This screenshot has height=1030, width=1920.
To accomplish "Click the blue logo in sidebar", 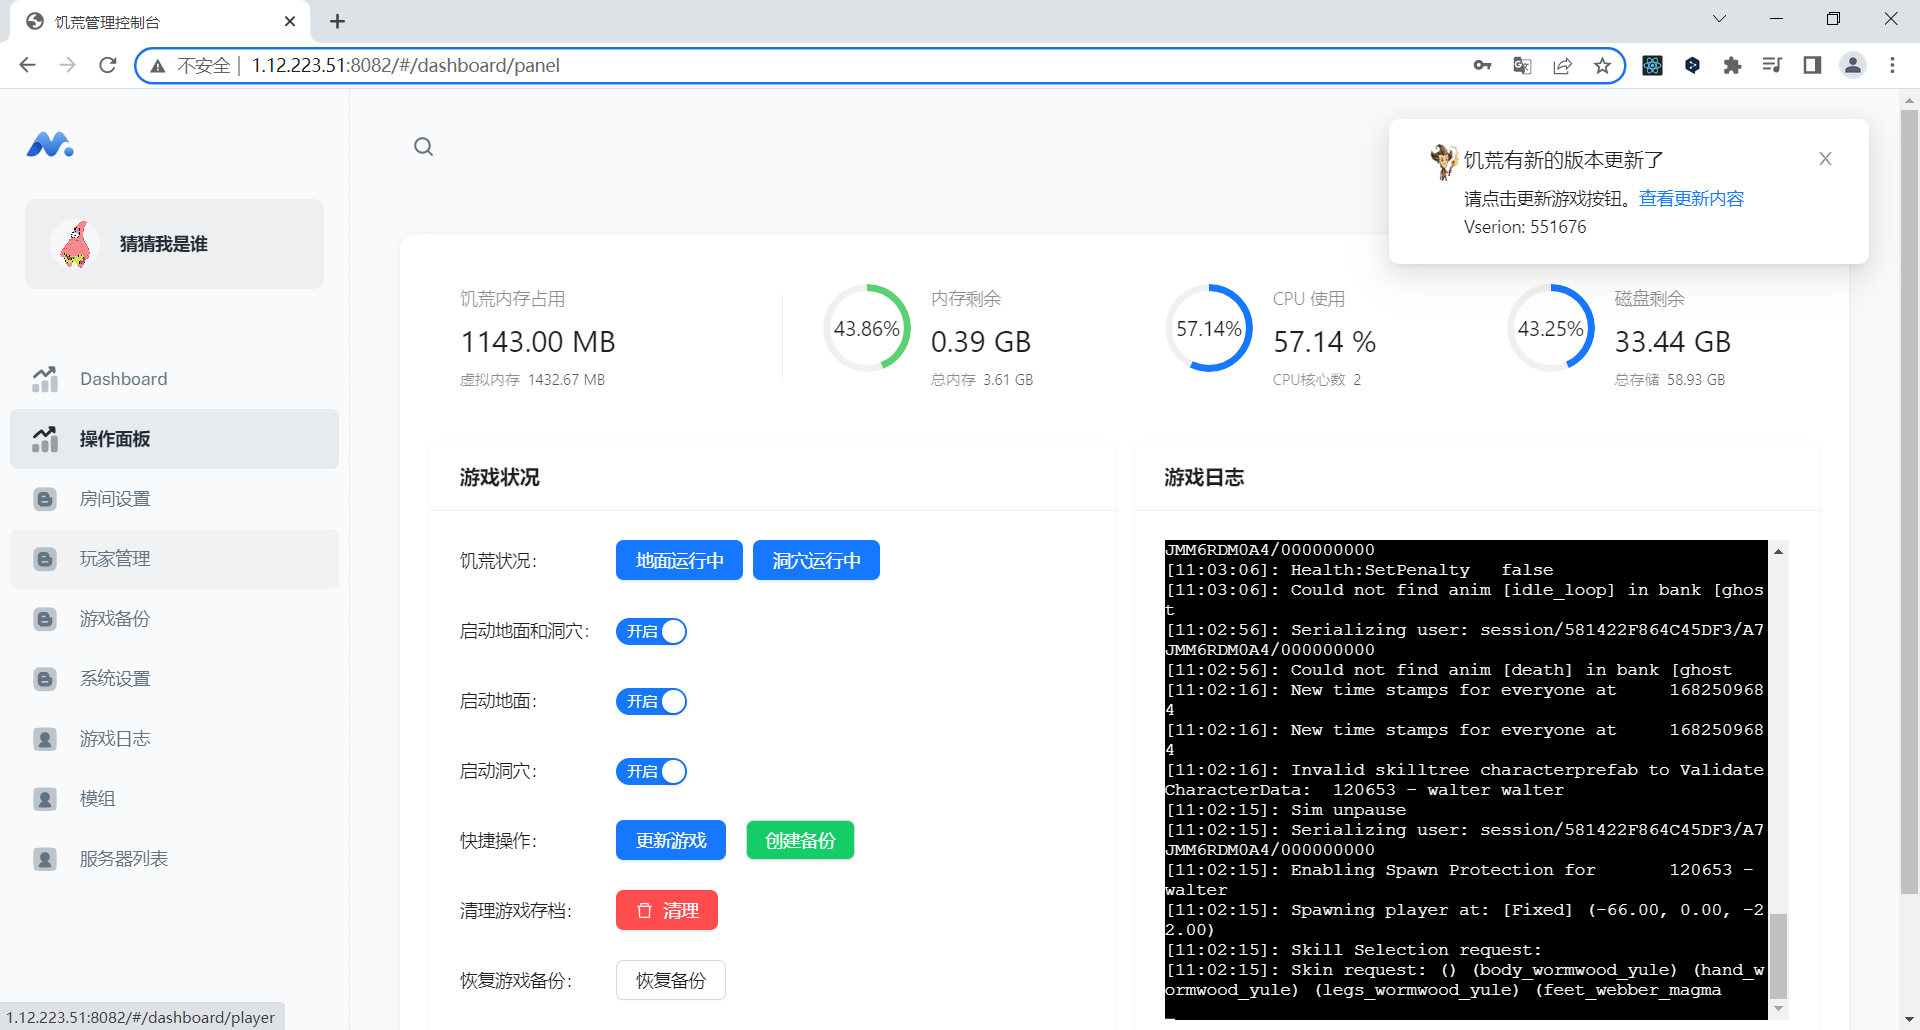I will point(50,145).
